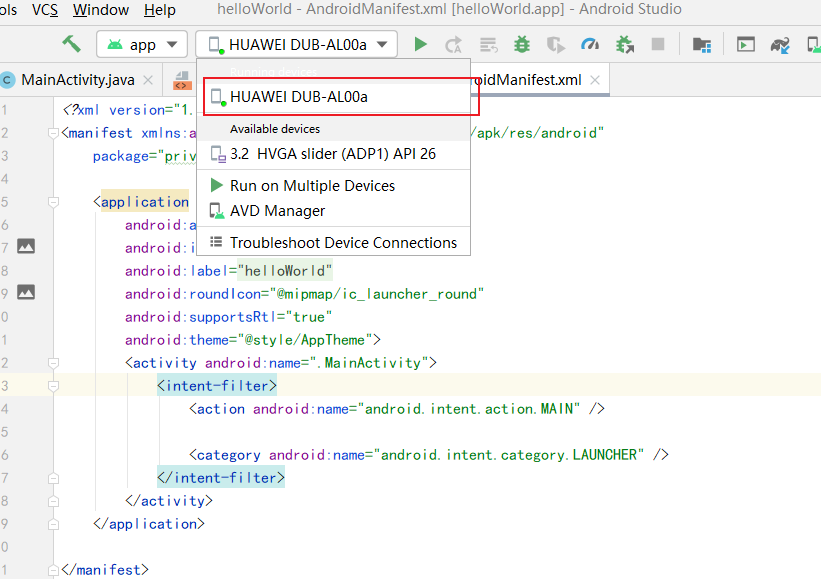
Task: Select the orange XML layout file tab
Action: tap(182, 80)
